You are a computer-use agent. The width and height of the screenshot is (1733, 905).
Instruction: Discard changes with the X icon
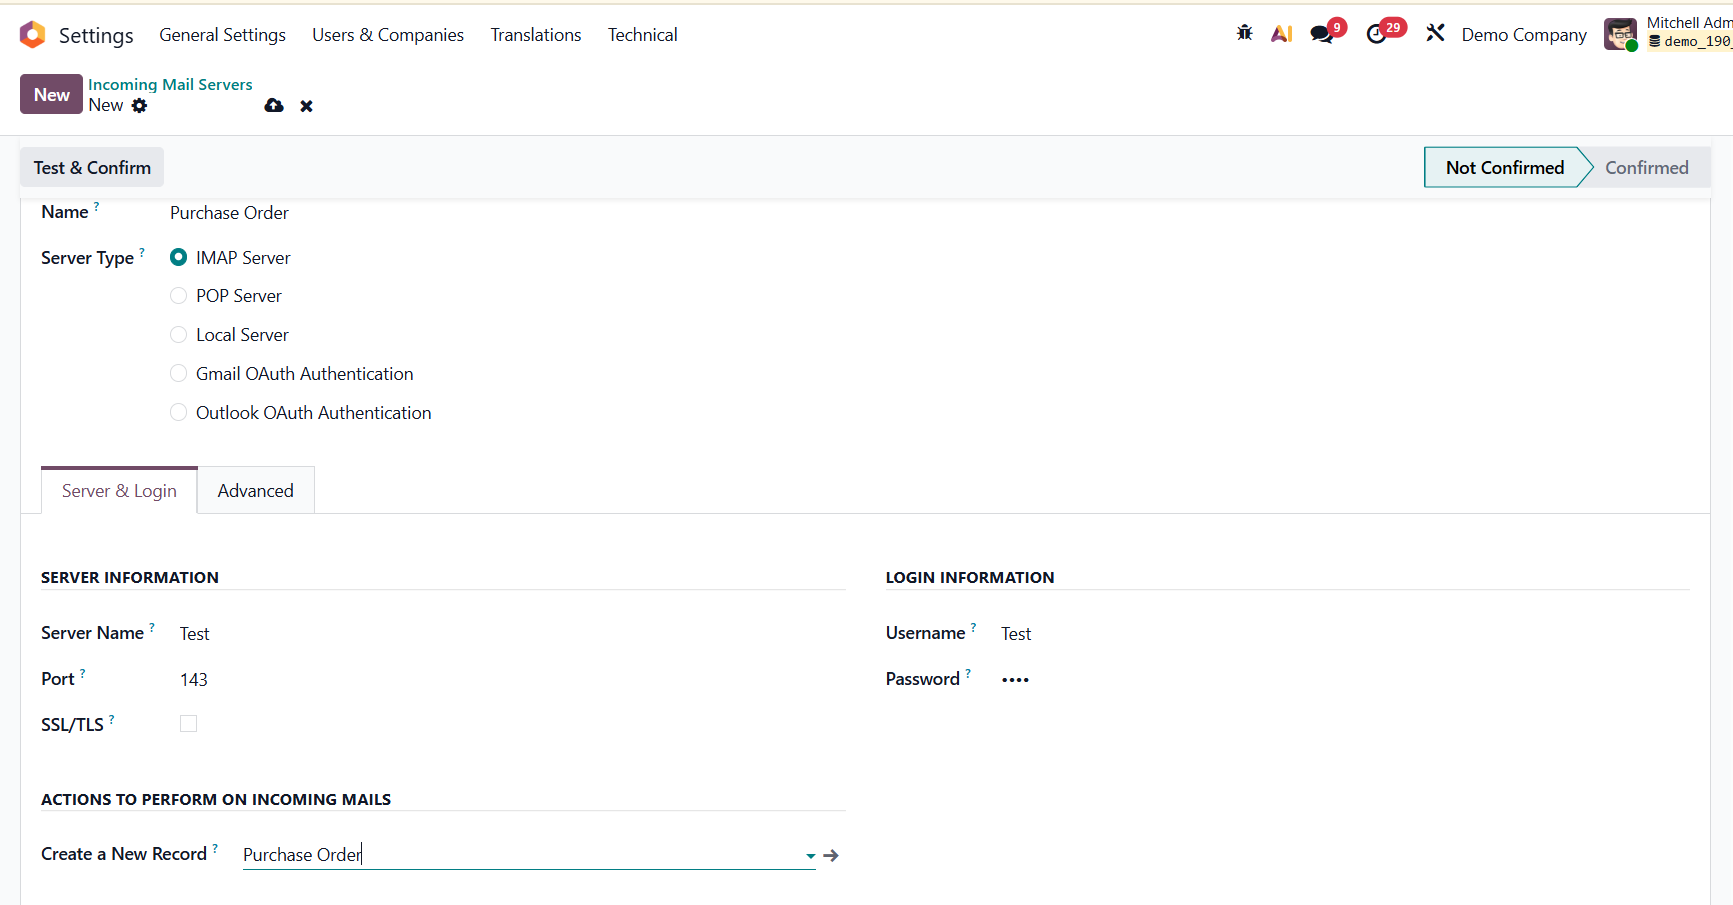pos(307,106)
